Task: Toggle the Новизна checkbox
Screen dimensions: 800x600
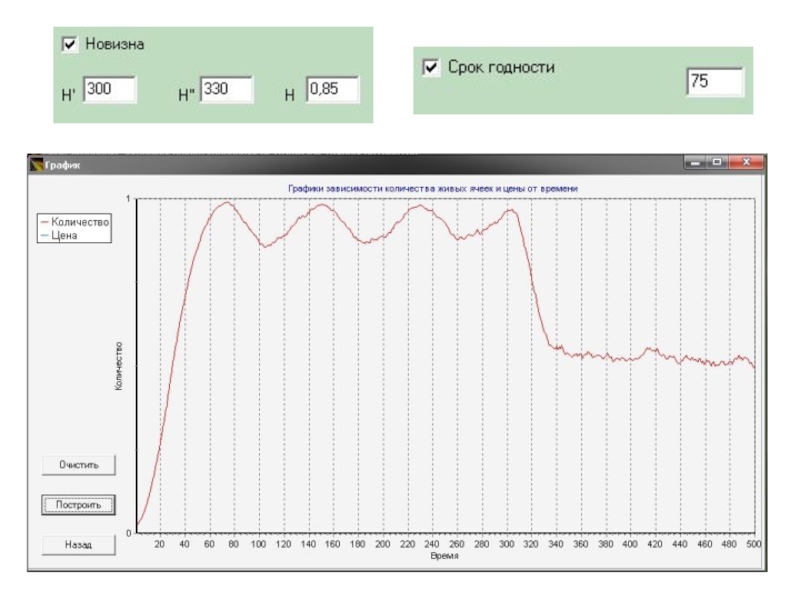Action: tap(70, 45)
